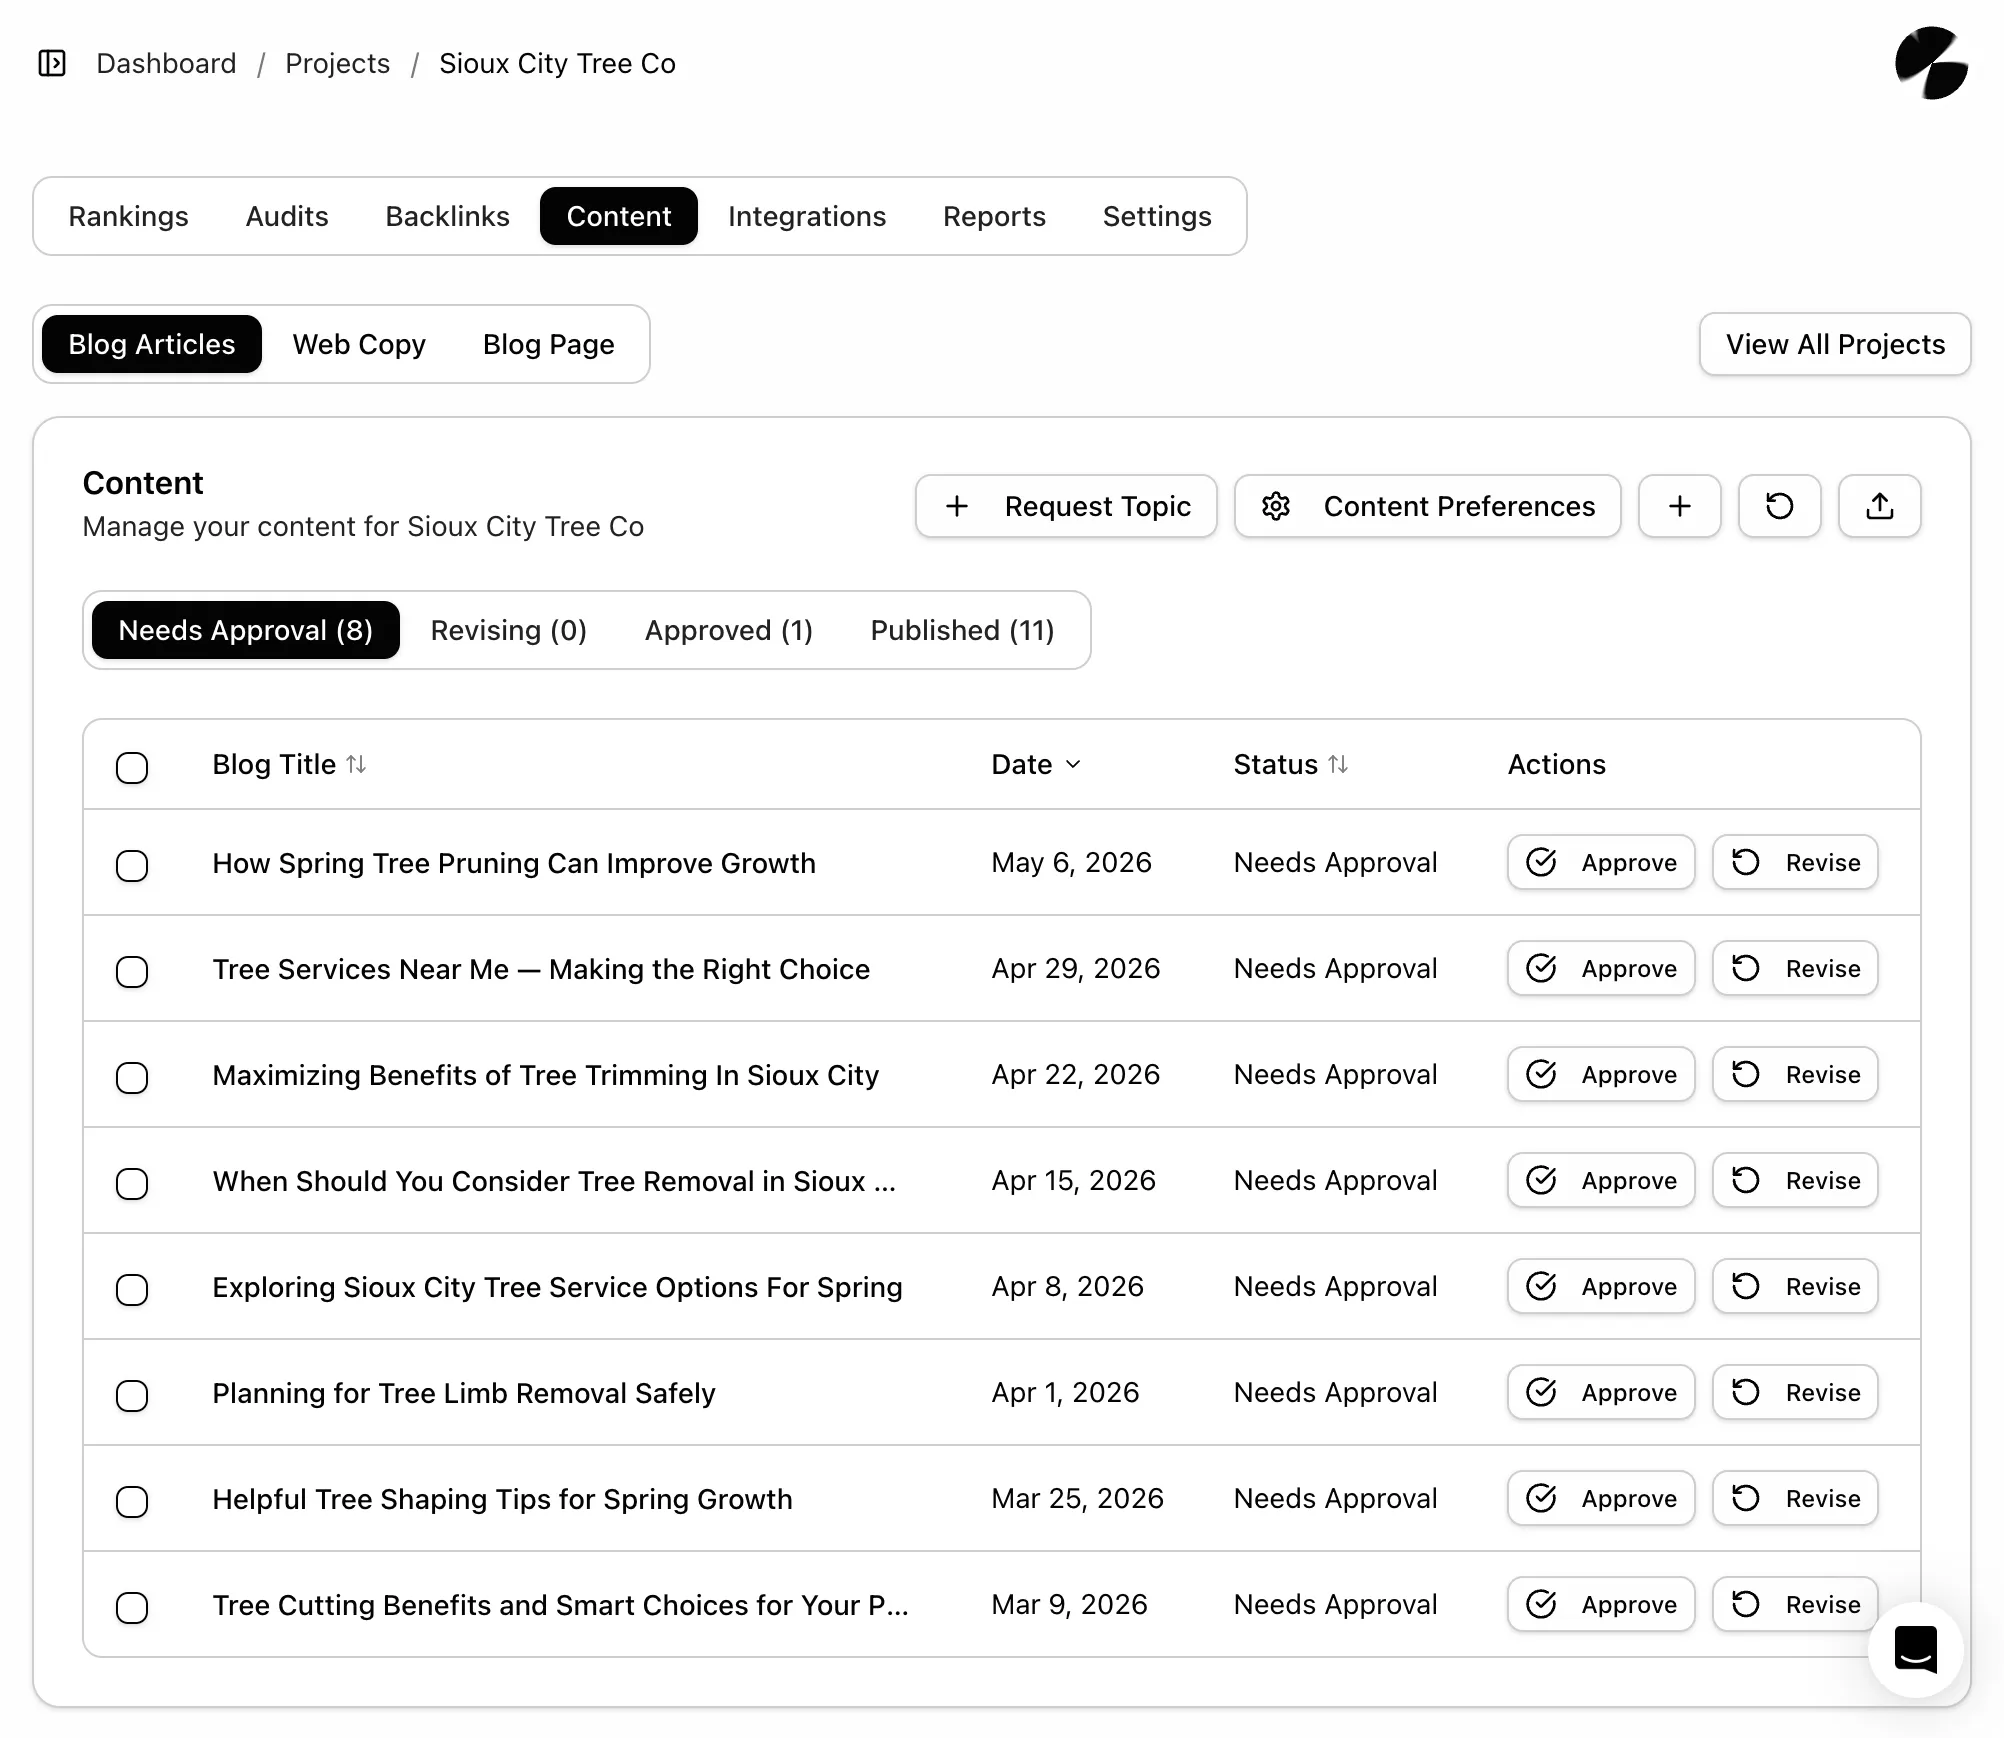The height and width of the screenshot is (1738, 2004).
Task: Show Approved (1) articles
Action: [728, 630]
